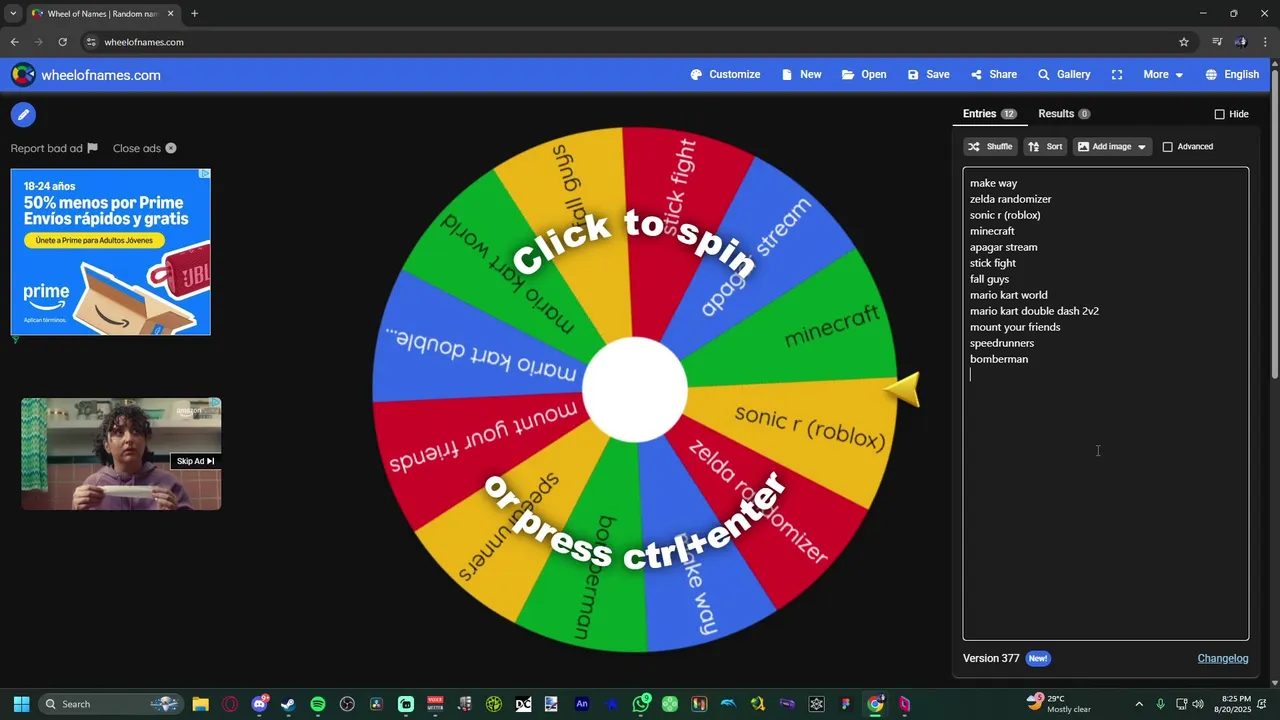Viewport: 1280px width, 720px height.
Task: Open Customize palette option
Action: click(x=725, y=75)
